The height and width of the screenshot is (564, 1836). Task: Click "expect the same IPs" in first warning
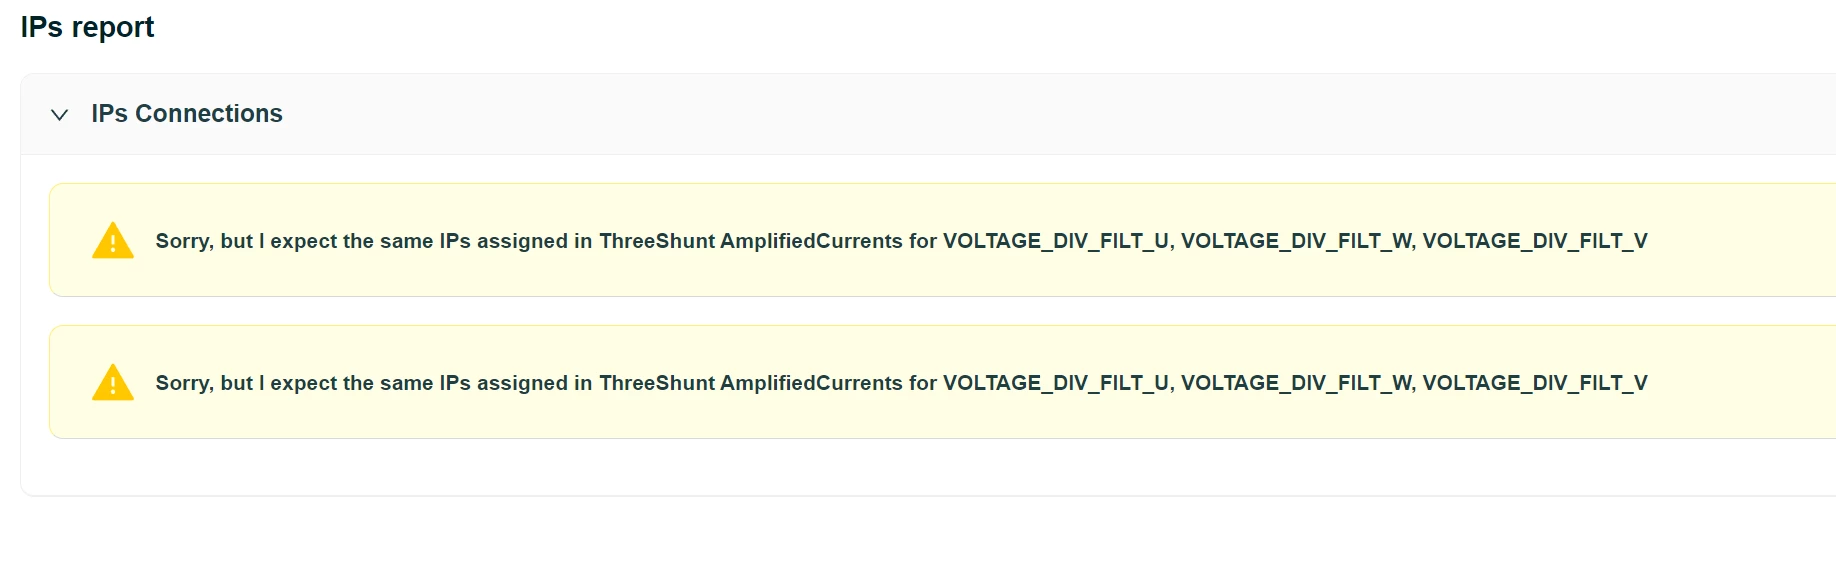(370, 241)
